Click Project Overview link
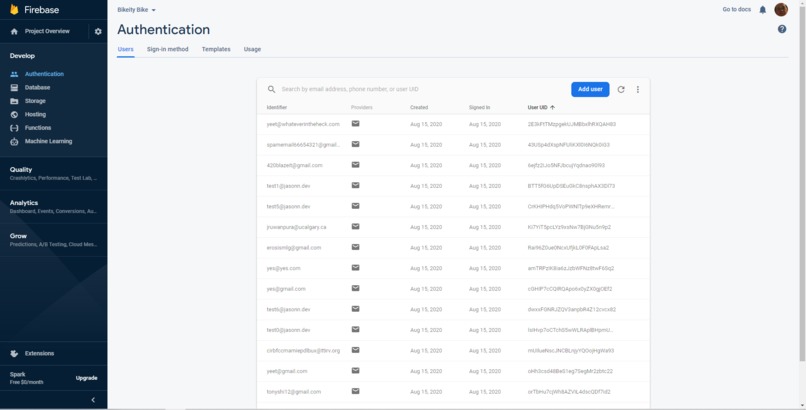This screenshot has width=806, height=410. pyautogui.click(x=47, y=31)
